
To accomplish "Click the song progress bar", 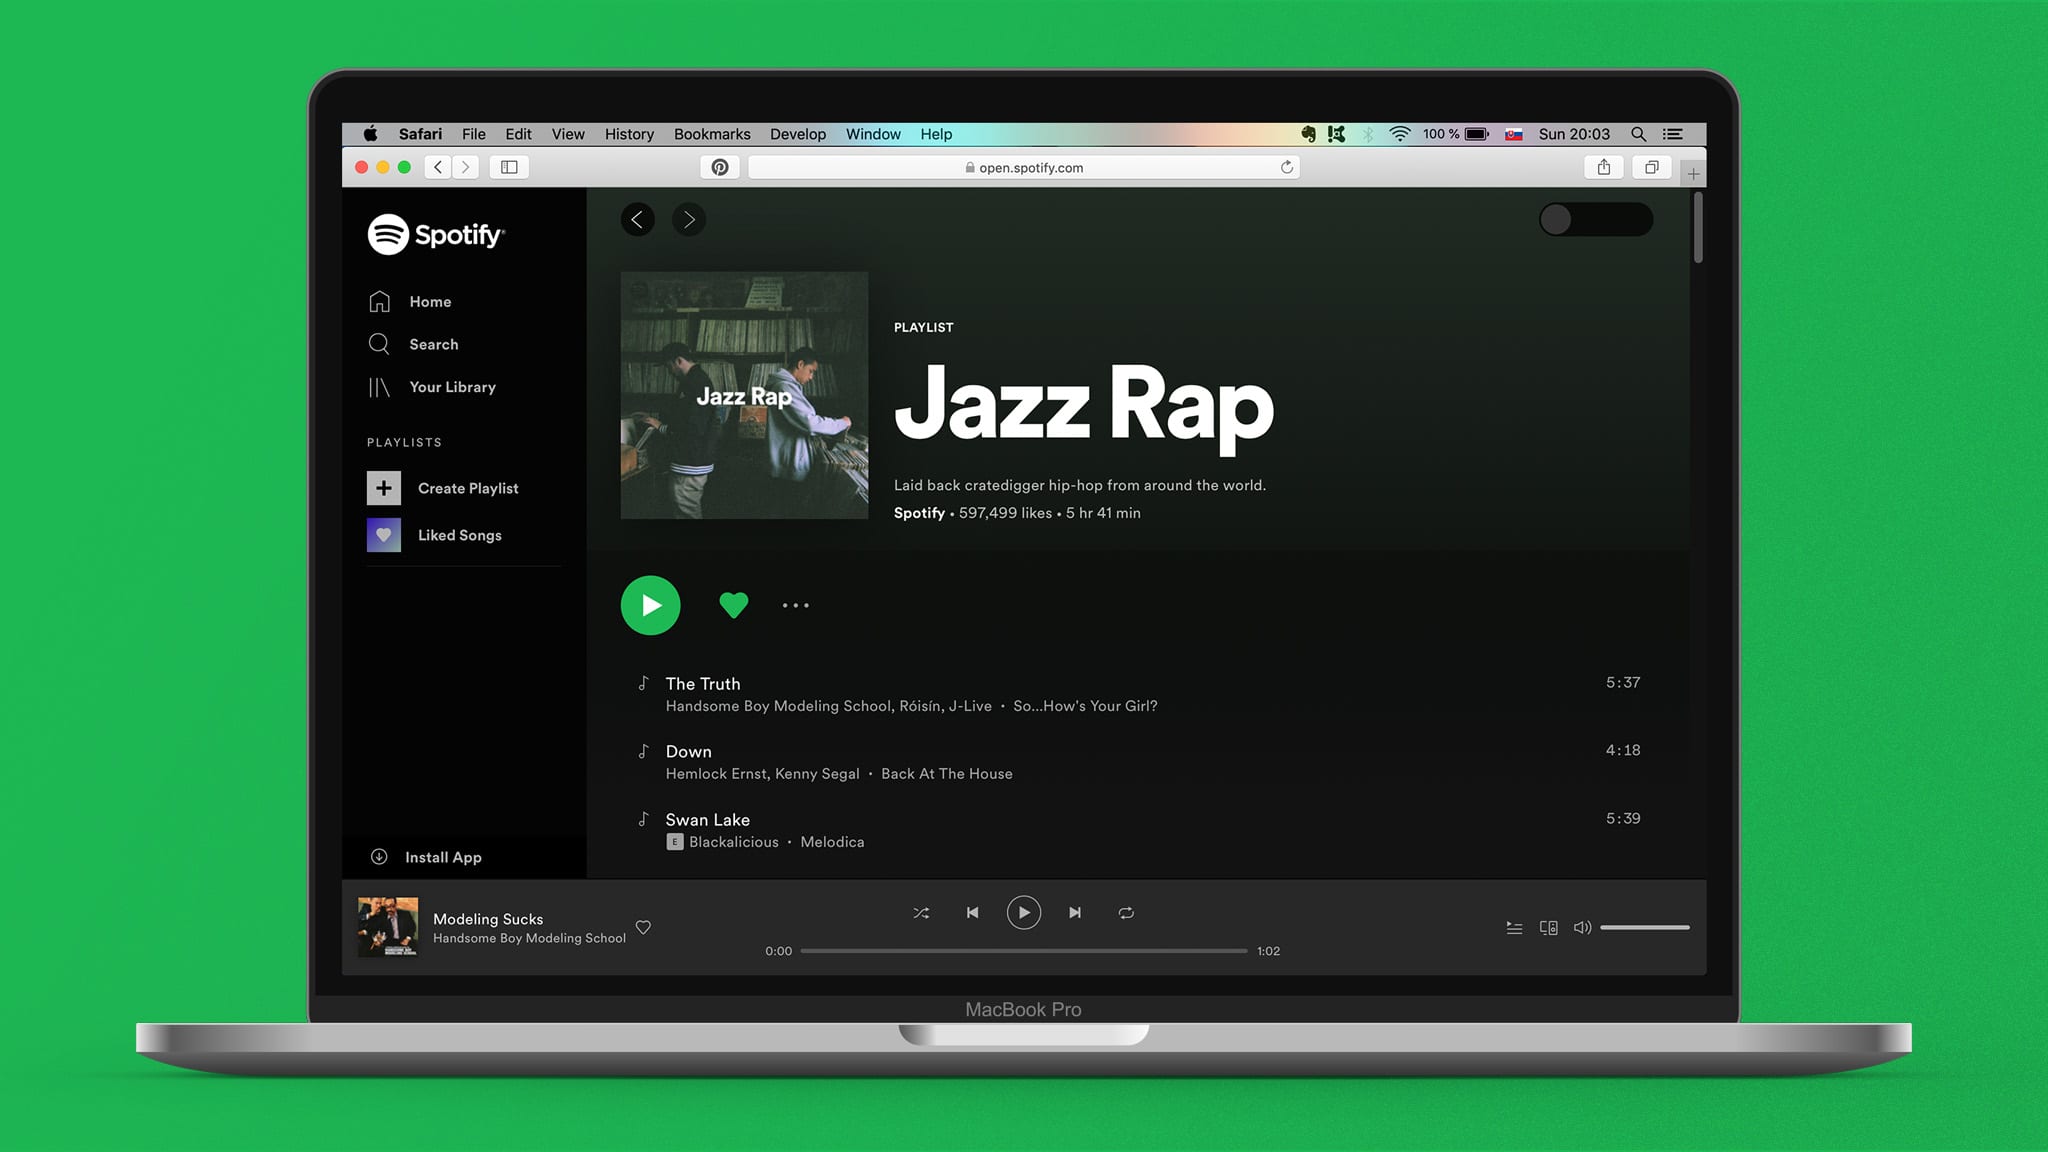I will coord(1024,951).
